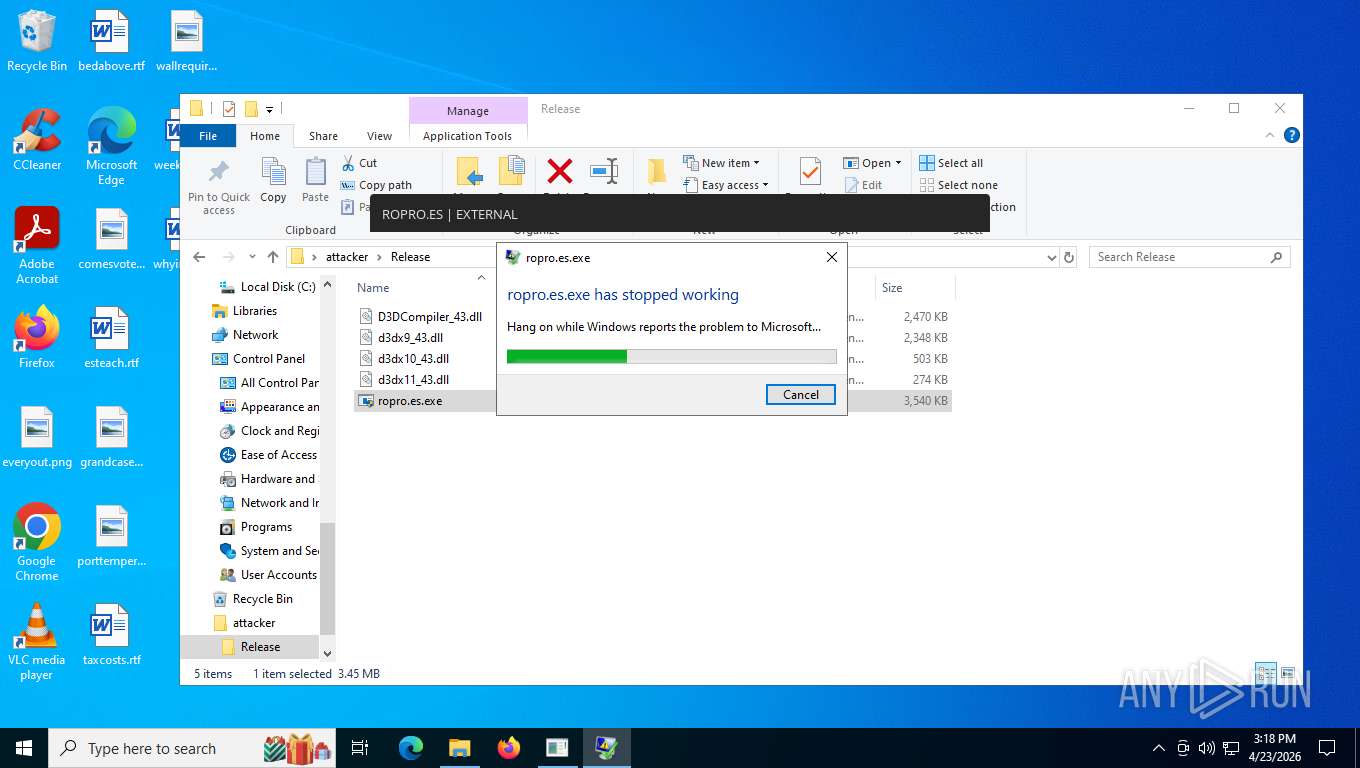Open the Application Tools tab
Image resolution: width=1360 pixels, height=768 pixels.
pyautogui.click(x=467, y=136)
